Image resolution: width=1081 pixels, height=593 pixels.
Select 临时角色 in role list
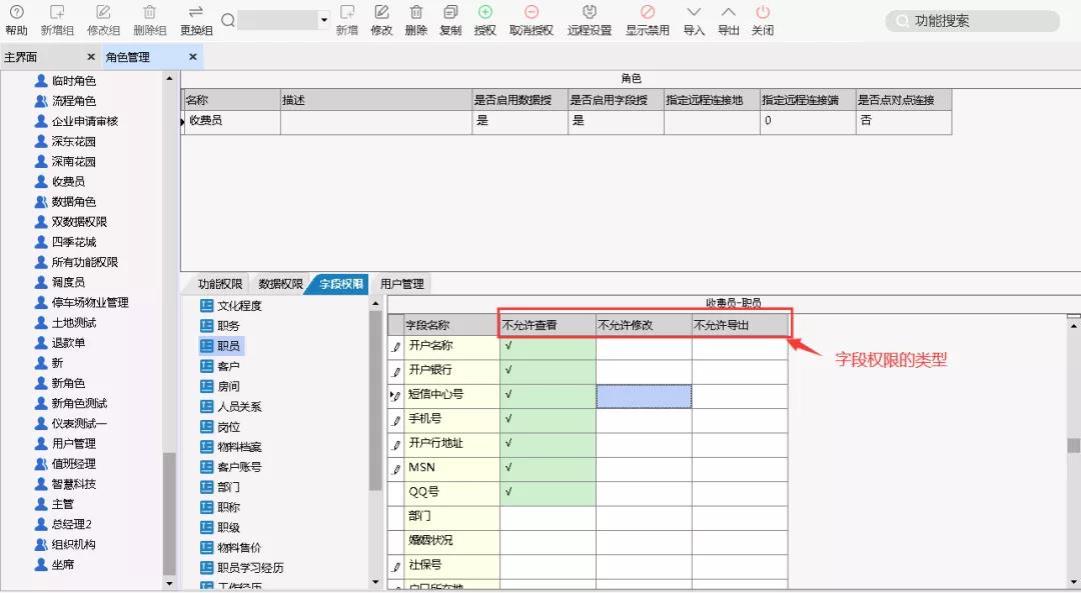pos(74,81)
